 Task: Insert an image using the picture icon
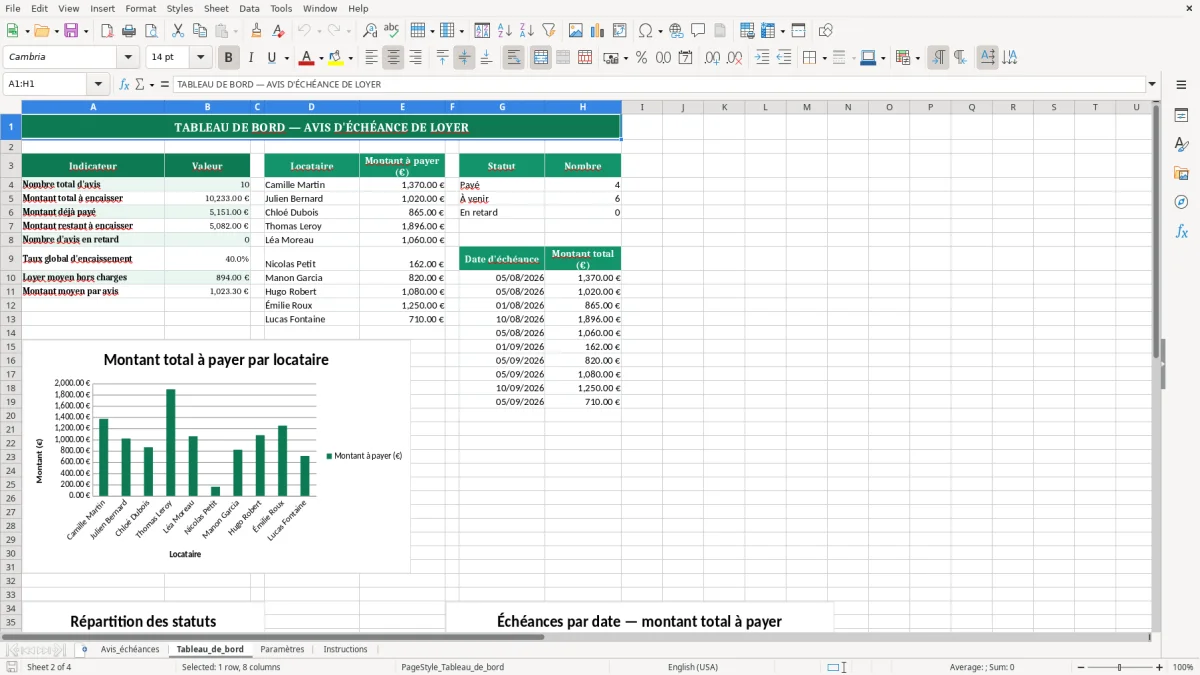(576, 31)
